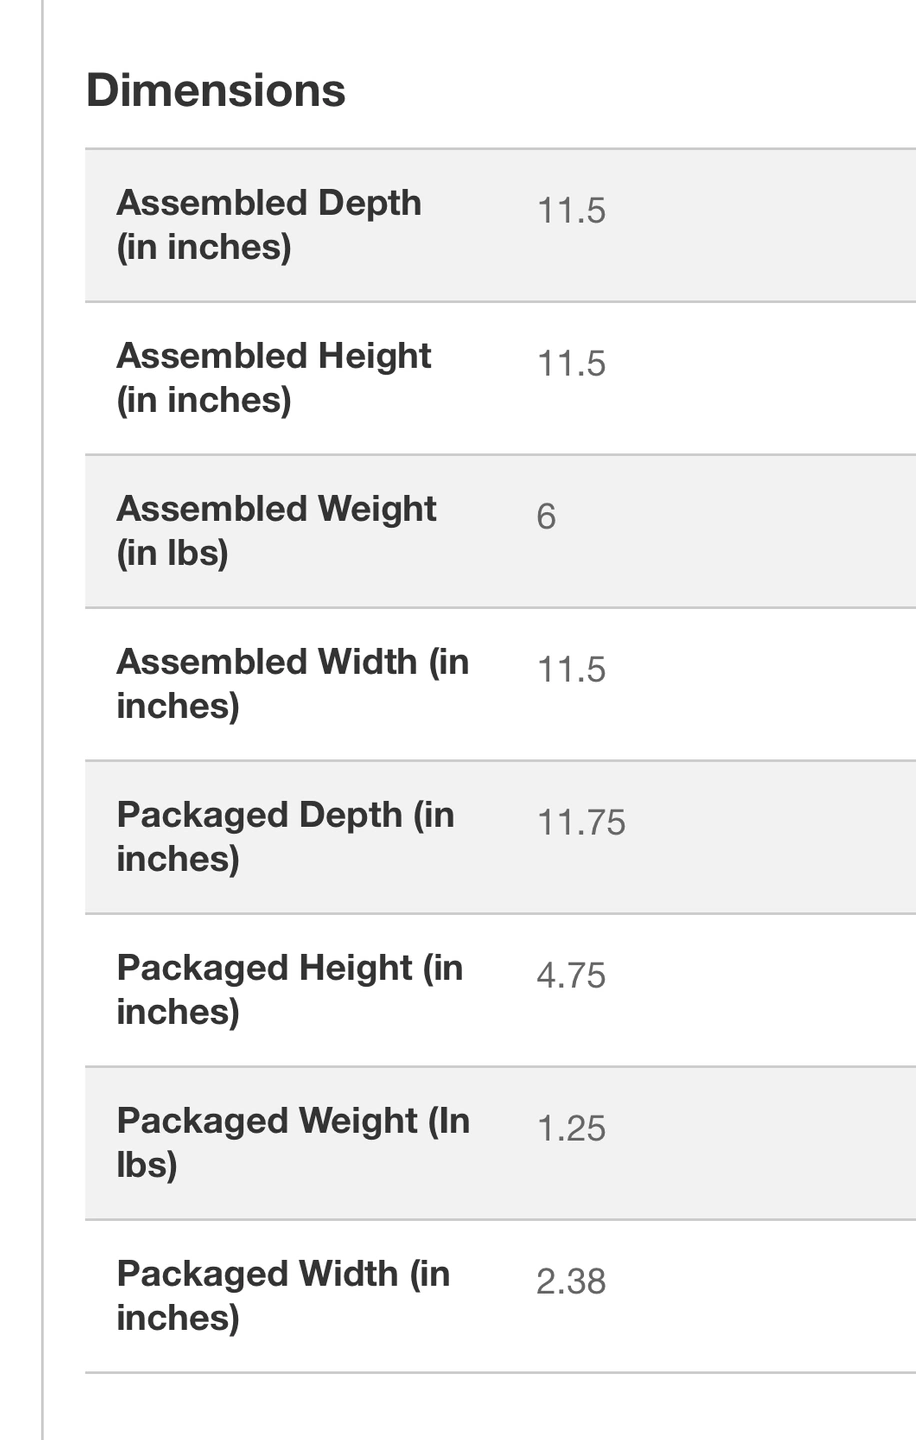Select the Assembled Depth value 11.5

click(x=571, y=210)
